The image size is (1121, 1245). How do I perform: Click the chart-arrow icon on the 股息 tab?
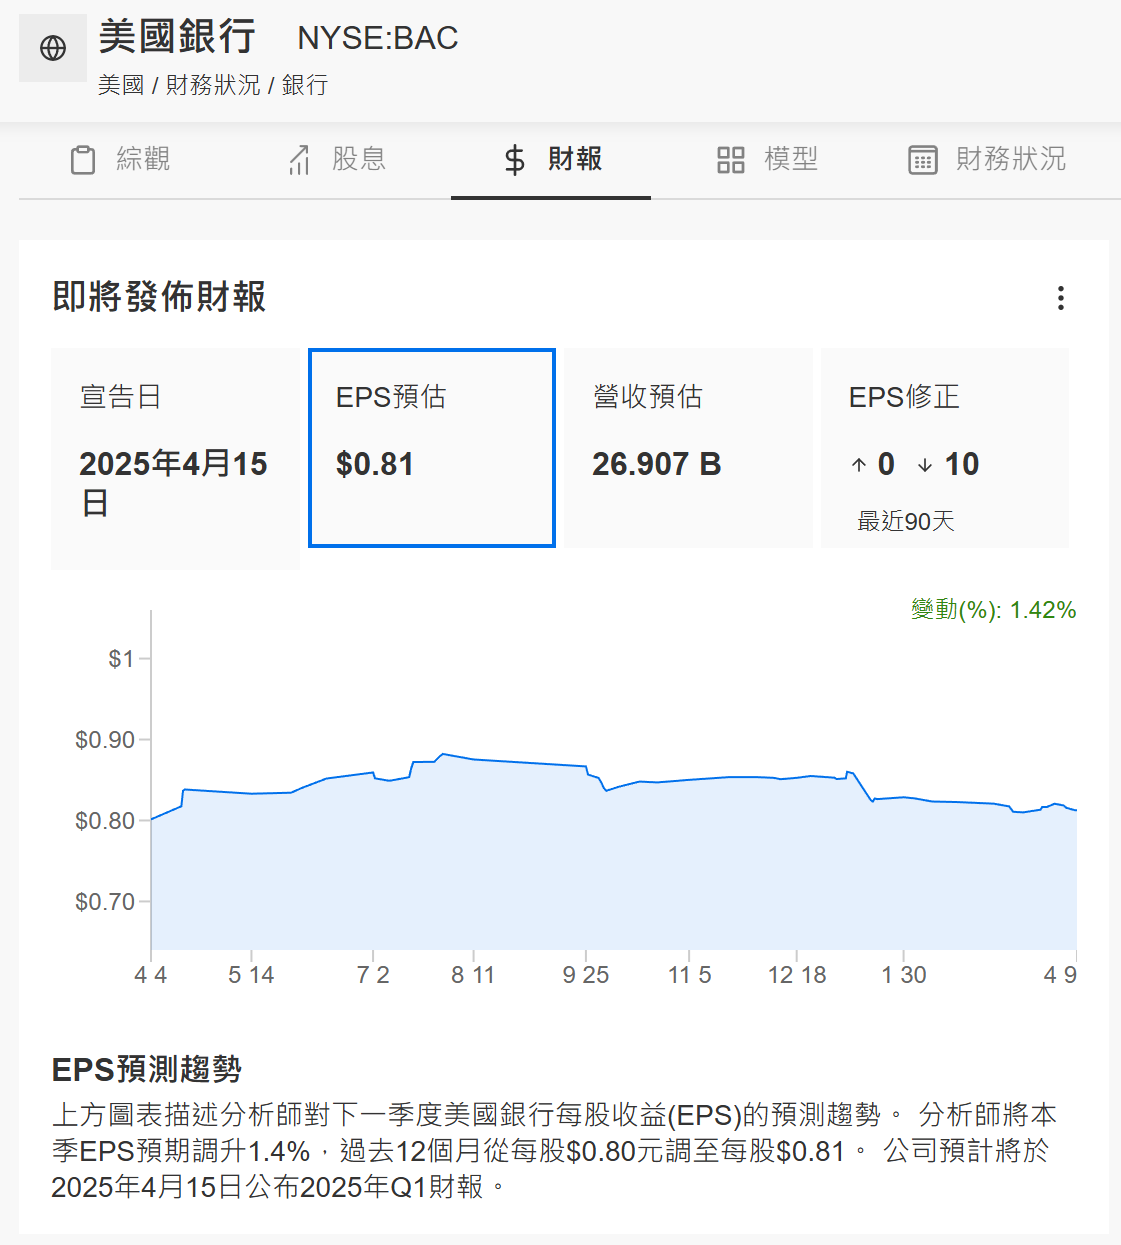tap(299, 160)
